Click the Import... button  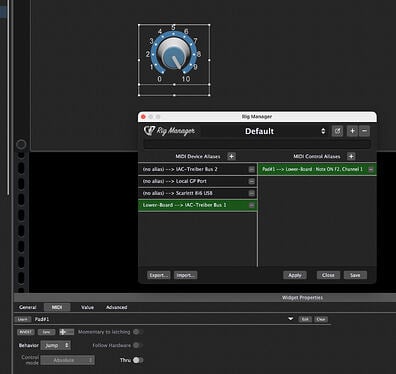point(186,275)
